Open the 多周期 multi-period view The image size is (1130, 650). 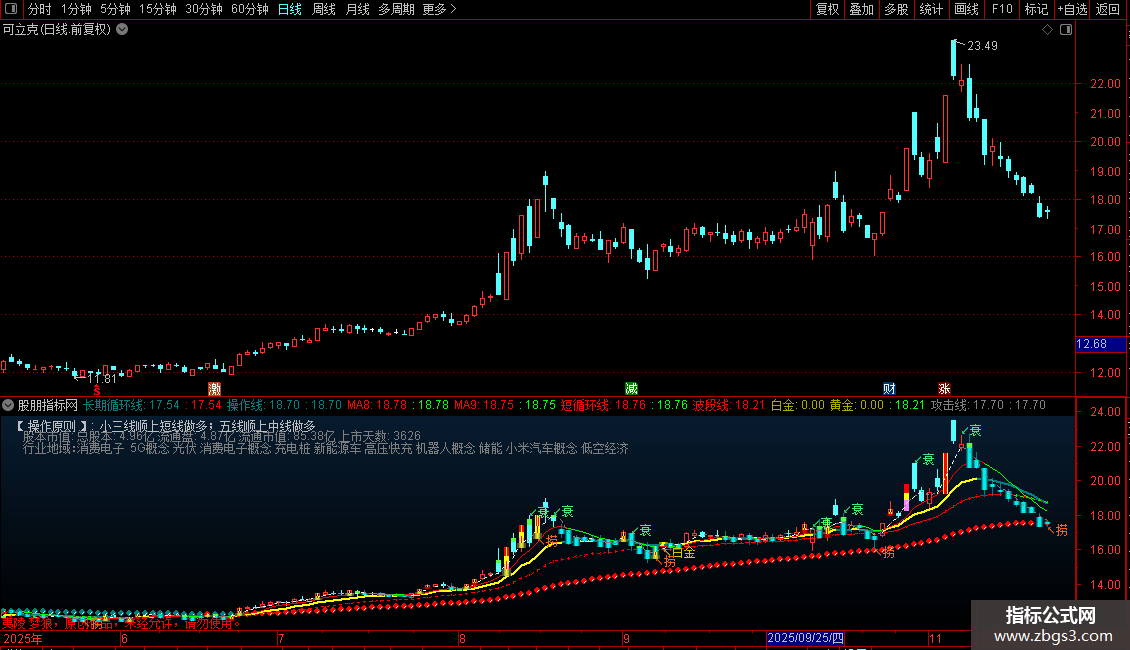pos(396,9)
